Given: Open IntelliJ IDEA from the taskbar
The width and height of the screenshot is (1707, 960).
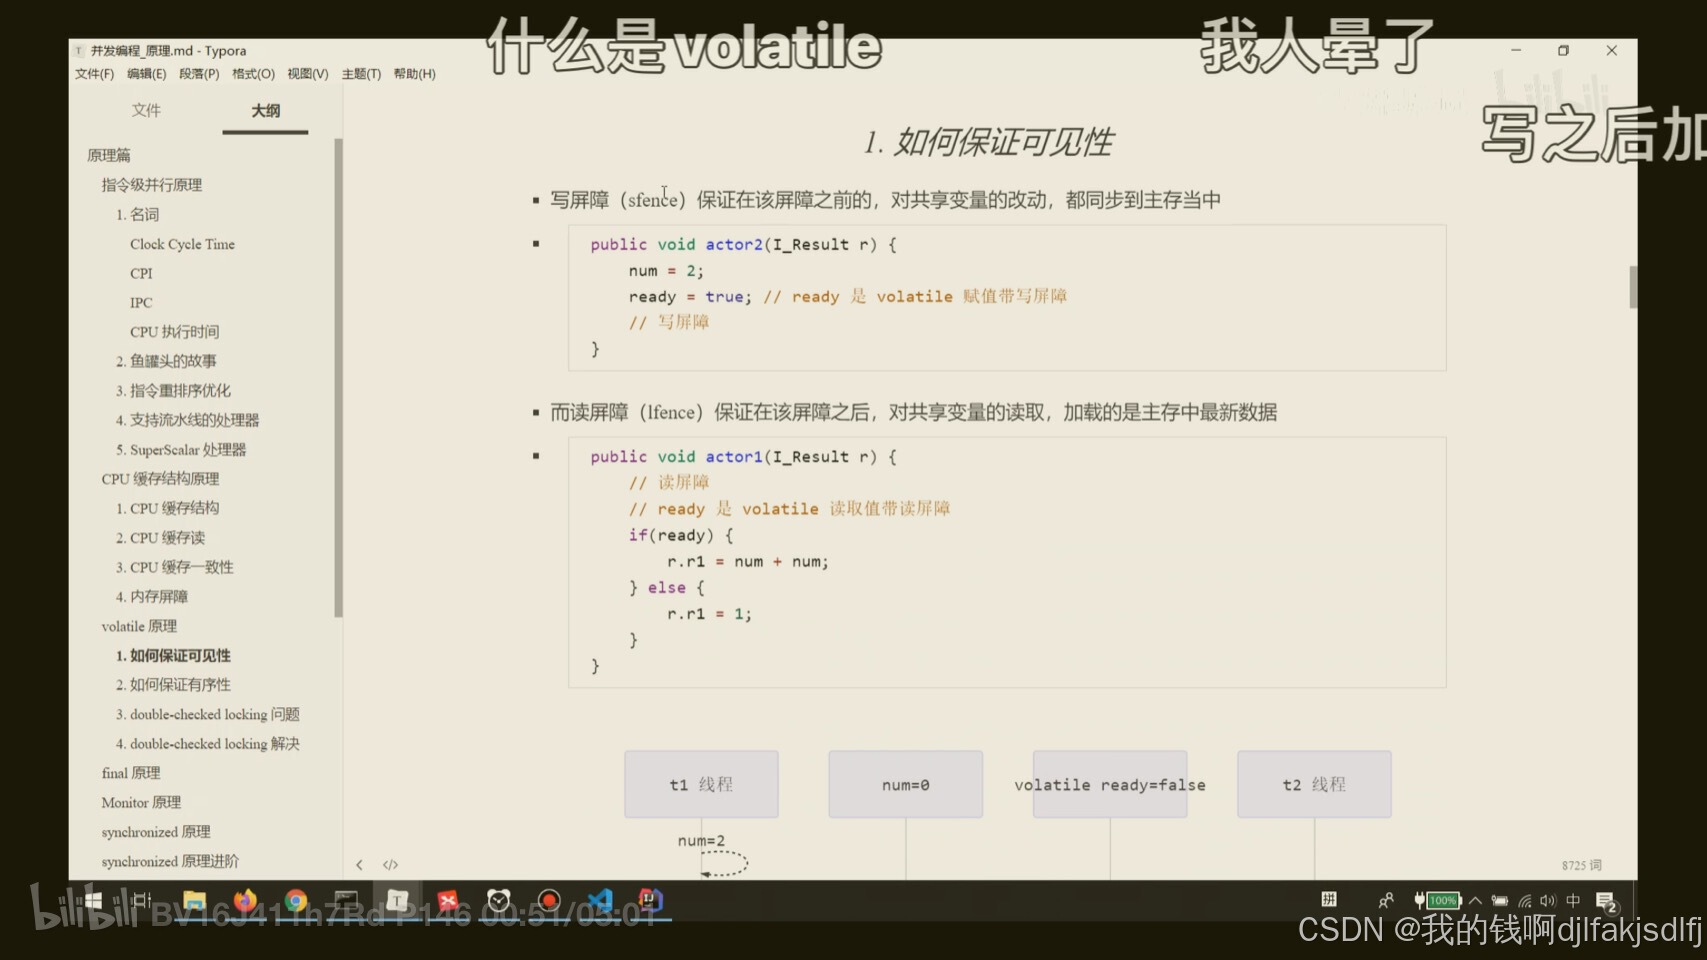Looking at the screenshot, I should pos(651,901).
